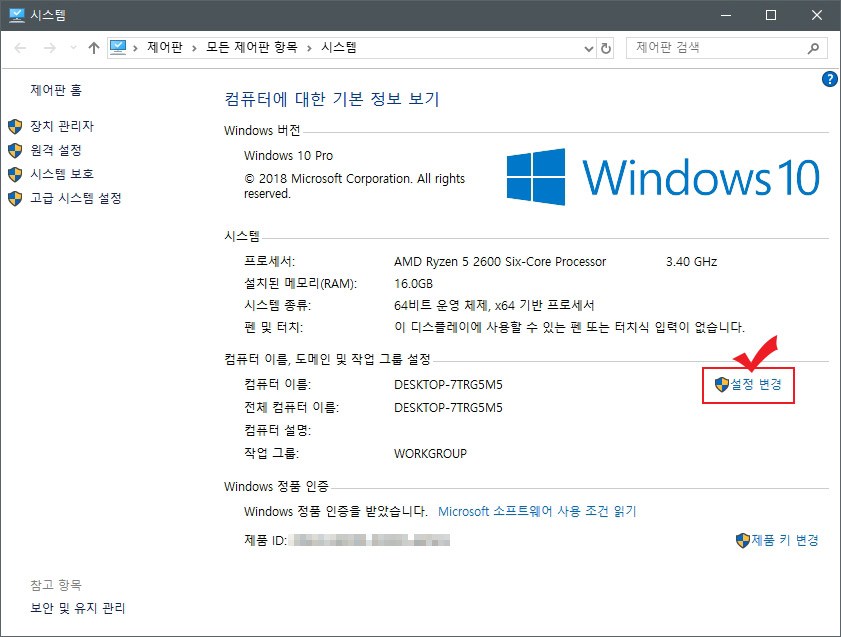Viewport: 841px width, 637px height.
Task: Open 제어판 홈 link
Action: [x=56, y=90]
